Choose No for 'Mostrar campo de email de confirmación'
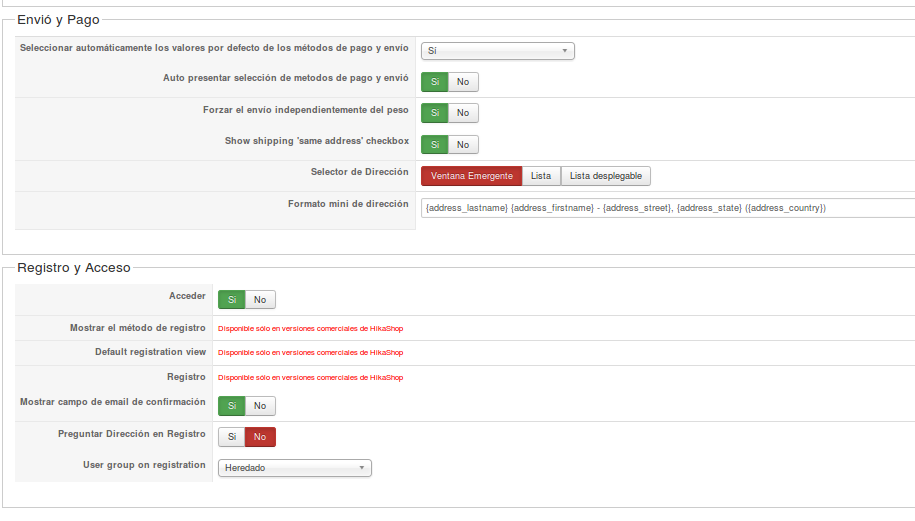Image resolution: width=915 pixels, height=521 pixels. tap(260, 405)
